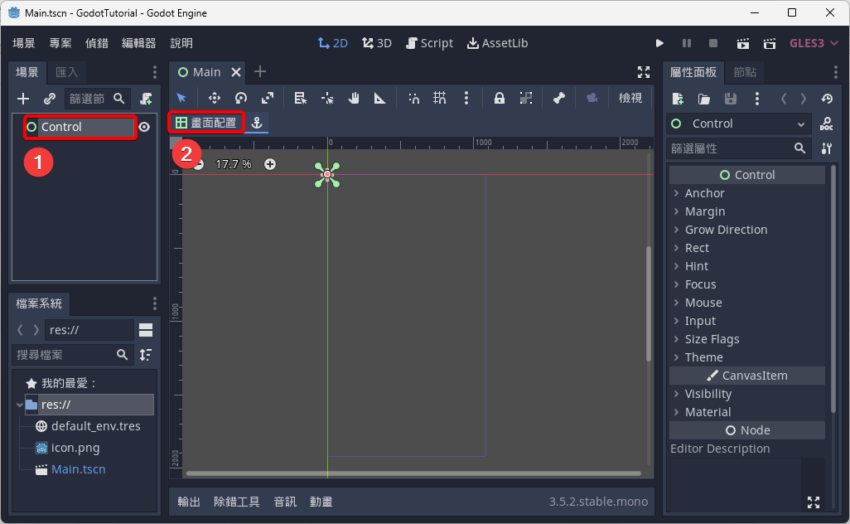This screenshot has width=850, height=524.
Task: Open the 編輯器 editor menu
Action: [x=139, y=43]
